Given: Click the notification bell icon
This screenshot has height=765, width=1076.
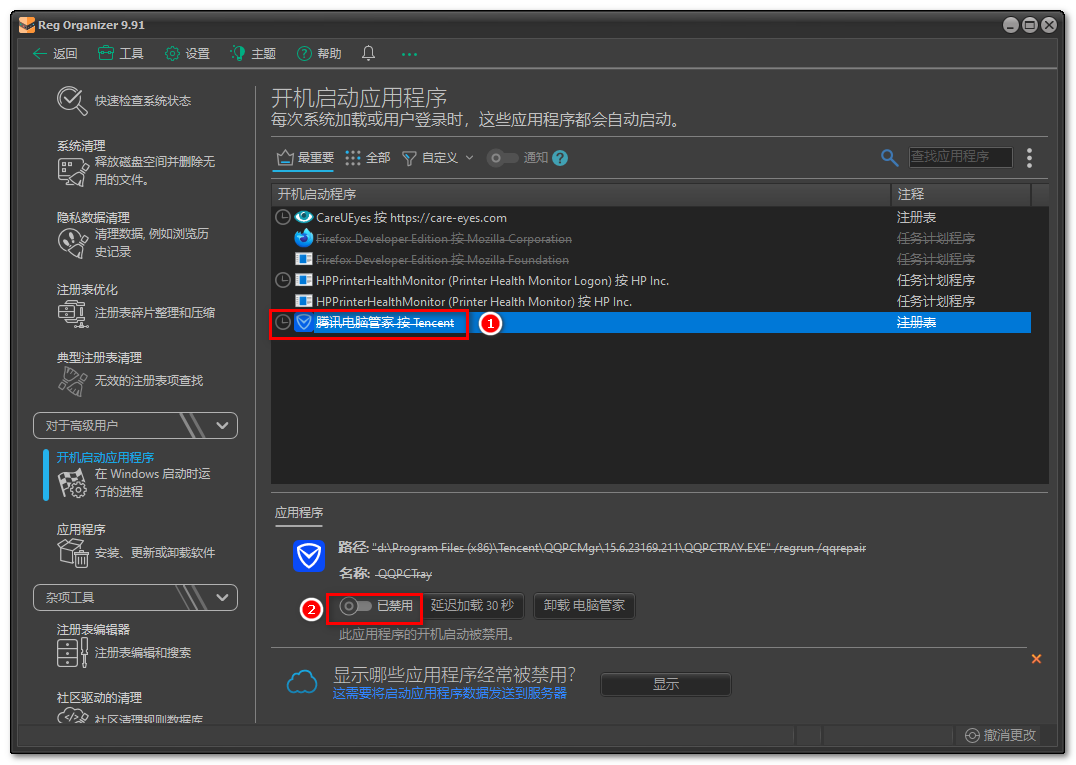Looking at the screenshot, I should click(x=369, y=54).
